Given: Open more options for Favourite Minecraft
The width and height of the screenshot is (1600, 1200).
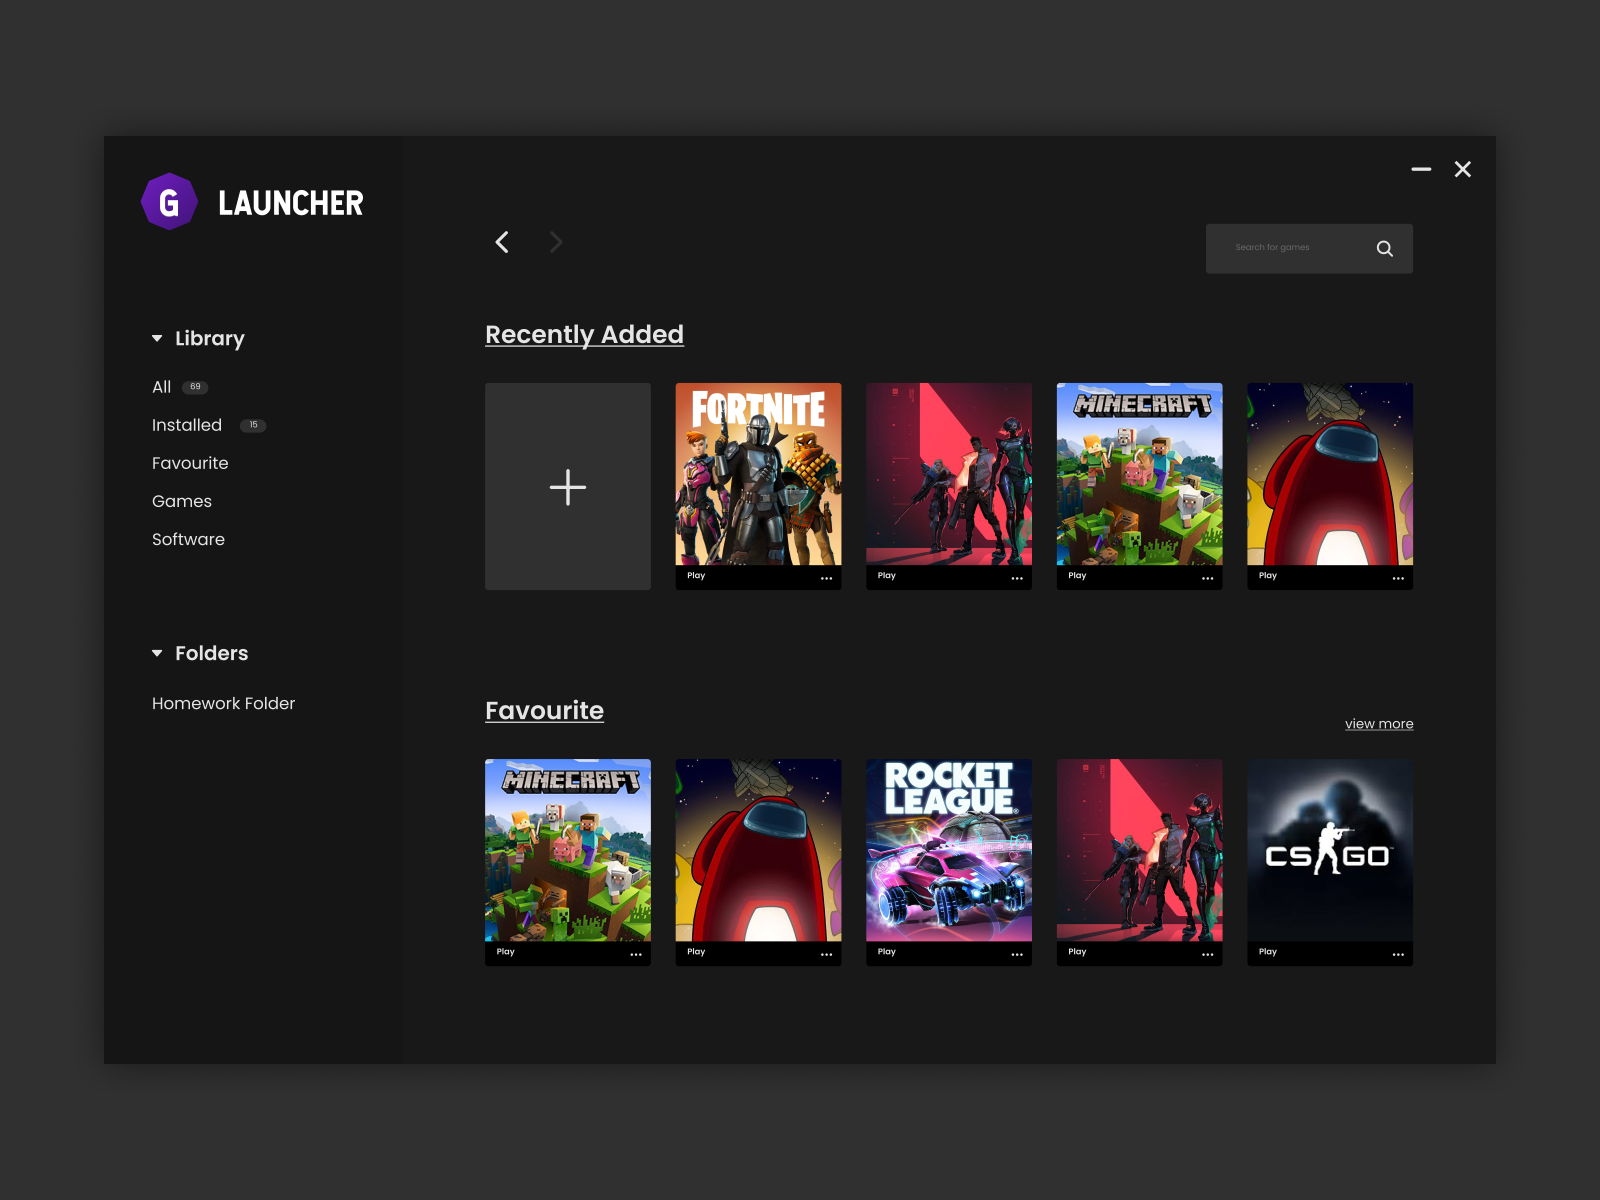Looking at the screenshot, I should [636, 954].
